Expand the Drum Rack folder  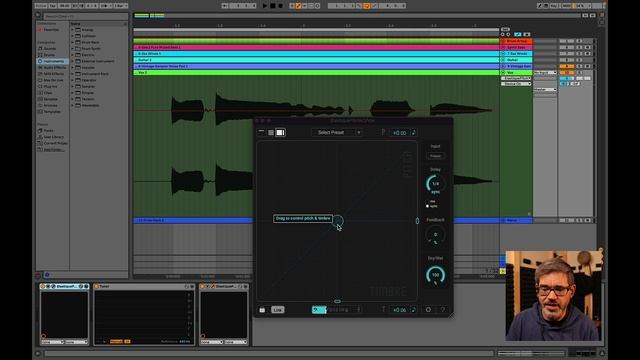click(73, 42)
